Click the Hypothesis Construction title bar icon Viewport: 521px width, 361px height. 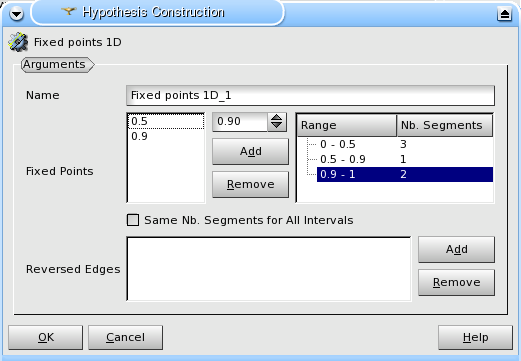click(68, 12)
